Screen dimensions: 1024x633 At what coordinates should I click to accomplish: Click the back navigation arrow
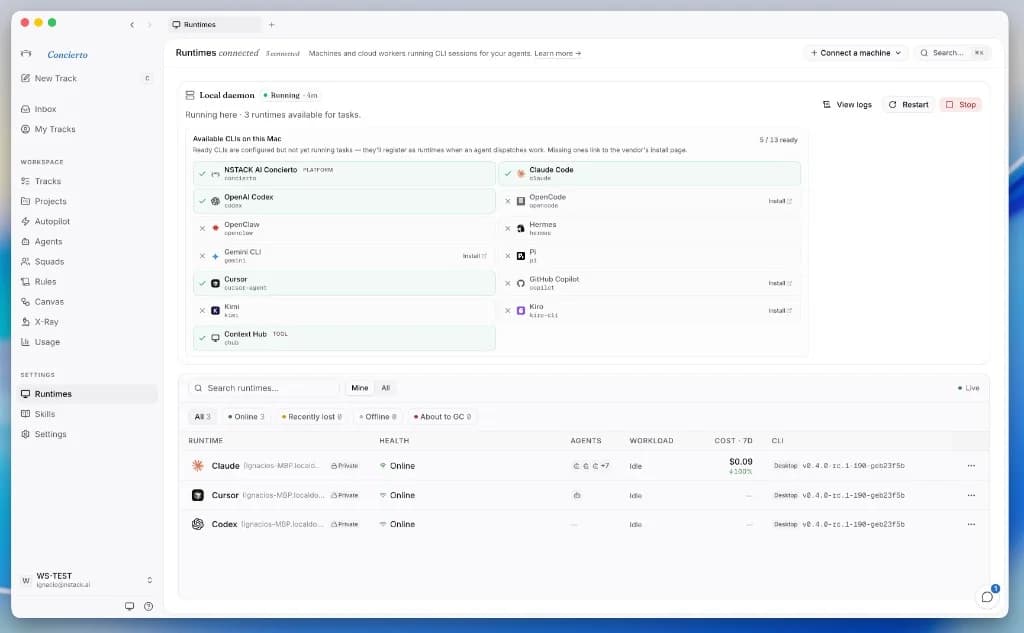[x=132, y=25]
